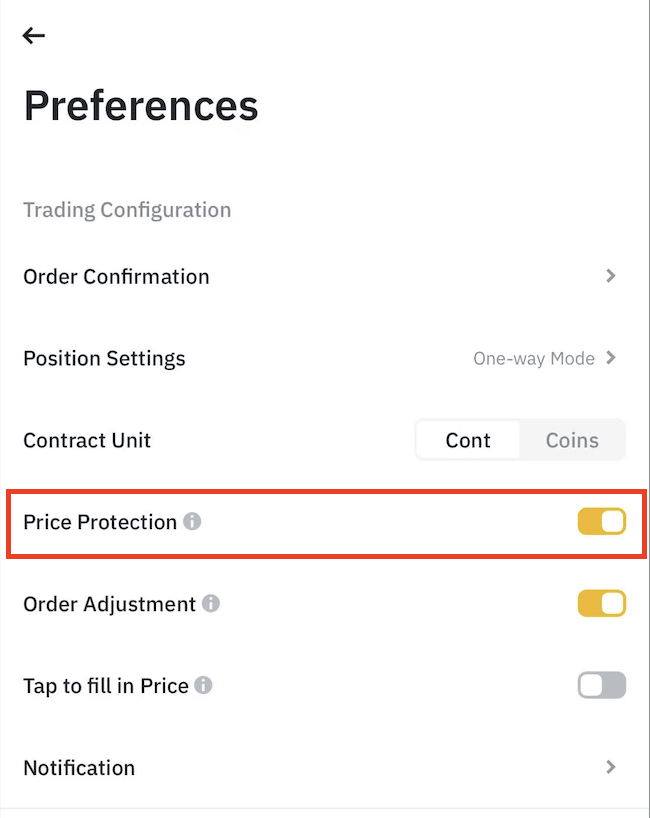
Task: Enable Tap to fill in Price toggle
Action: 601,686
